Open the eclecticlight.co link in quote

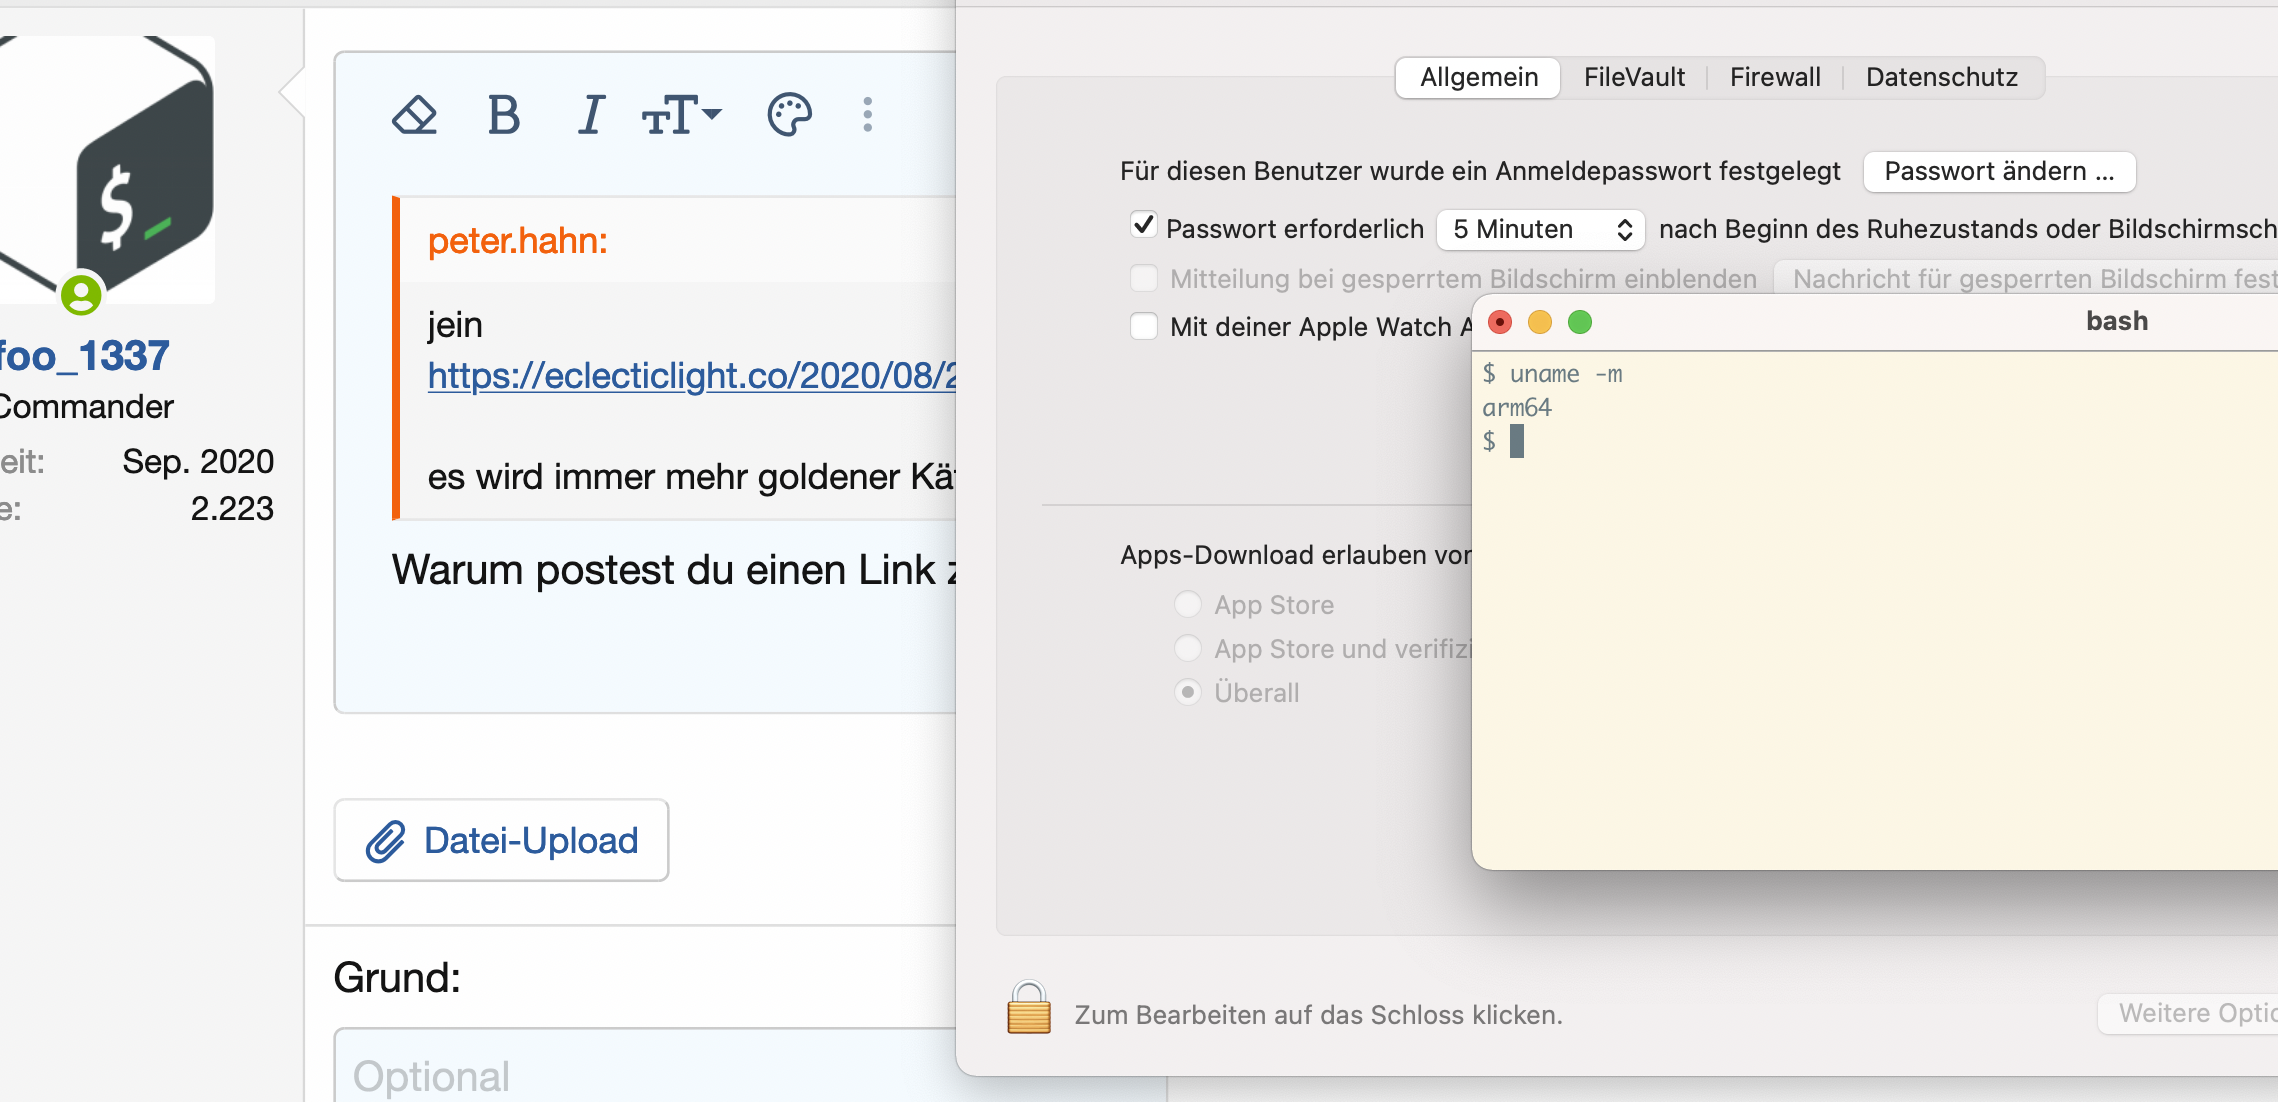tap(692, 375)
